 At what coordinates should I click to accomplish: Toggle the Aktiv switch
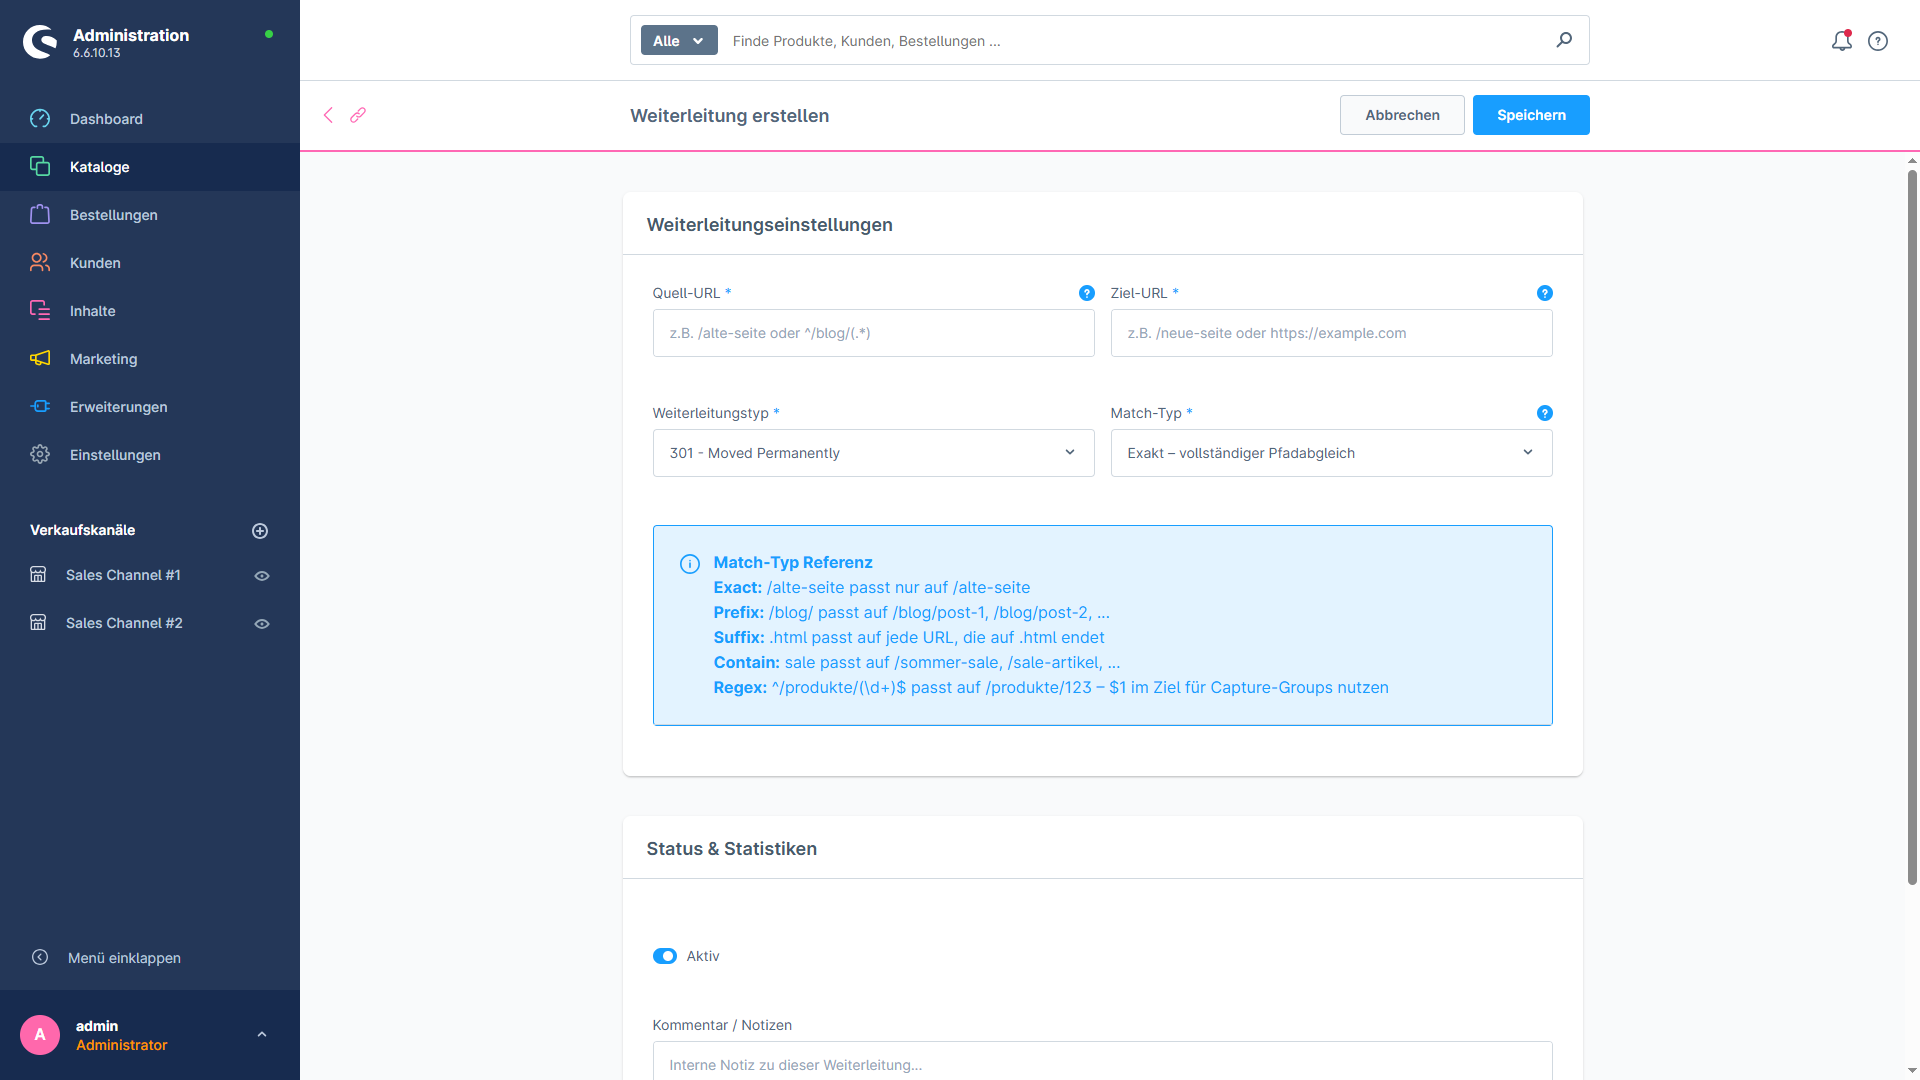pyautogui.click(x=665, y=956)
